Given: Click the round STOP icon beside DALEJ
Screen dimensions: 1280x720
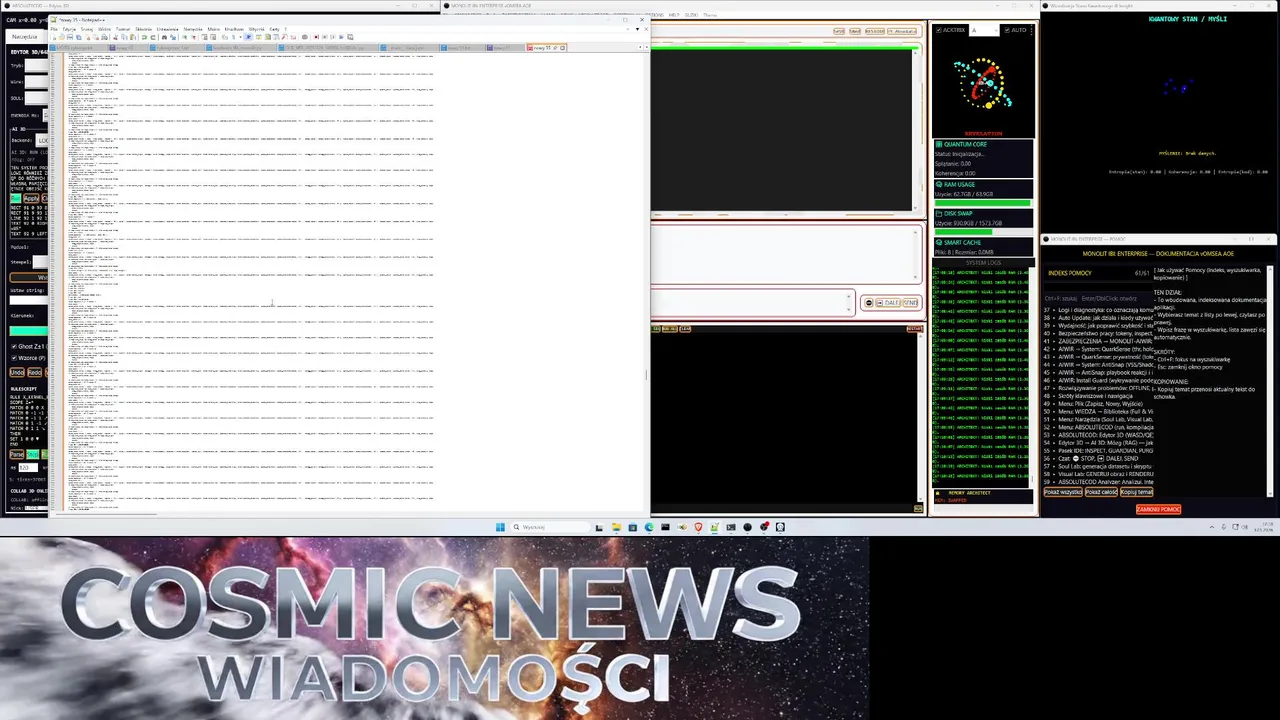Looking at the screenshot, I should point(868,303).
